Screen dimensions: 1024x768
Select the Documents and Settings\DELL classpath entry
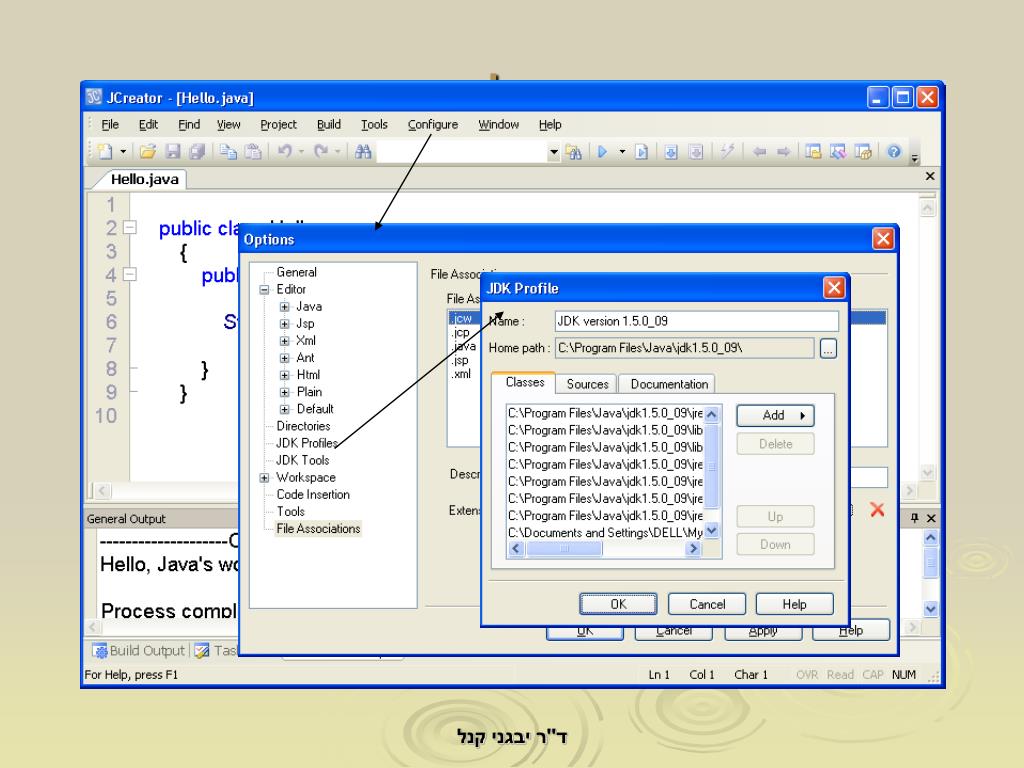pyautogui.click(x=605, y=533)
